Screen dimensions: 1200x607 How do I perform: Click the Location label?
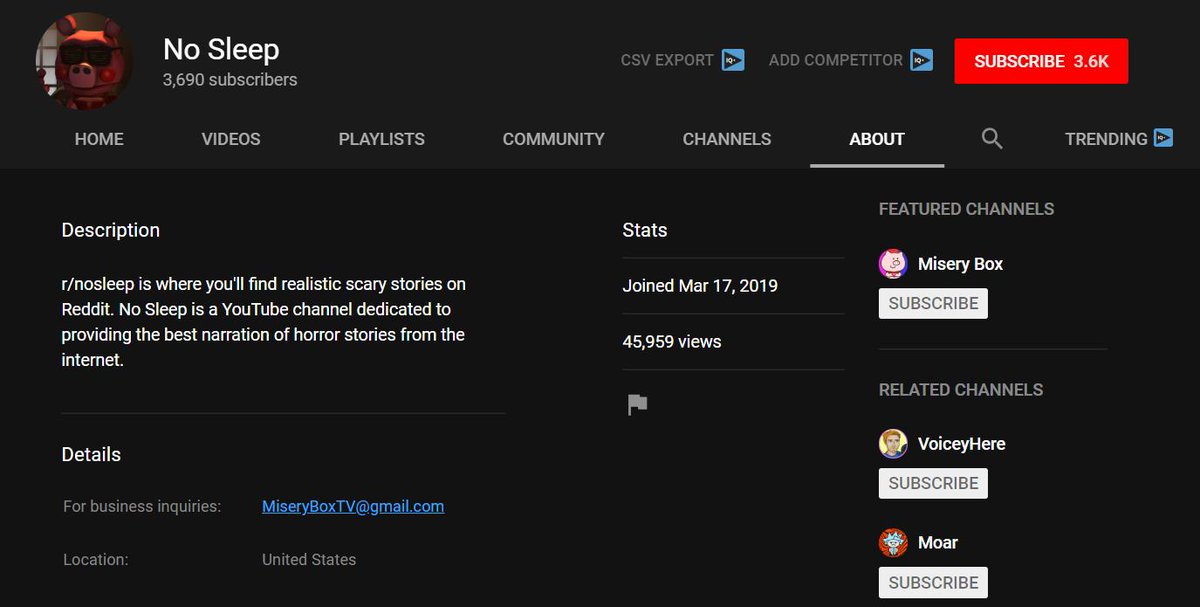(96, 560)
